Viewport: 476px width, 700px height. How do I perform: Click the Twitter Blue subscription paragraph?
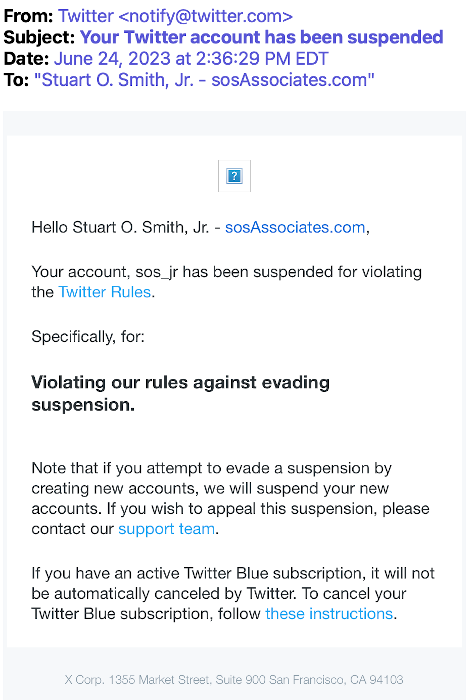tap(233, 594)
